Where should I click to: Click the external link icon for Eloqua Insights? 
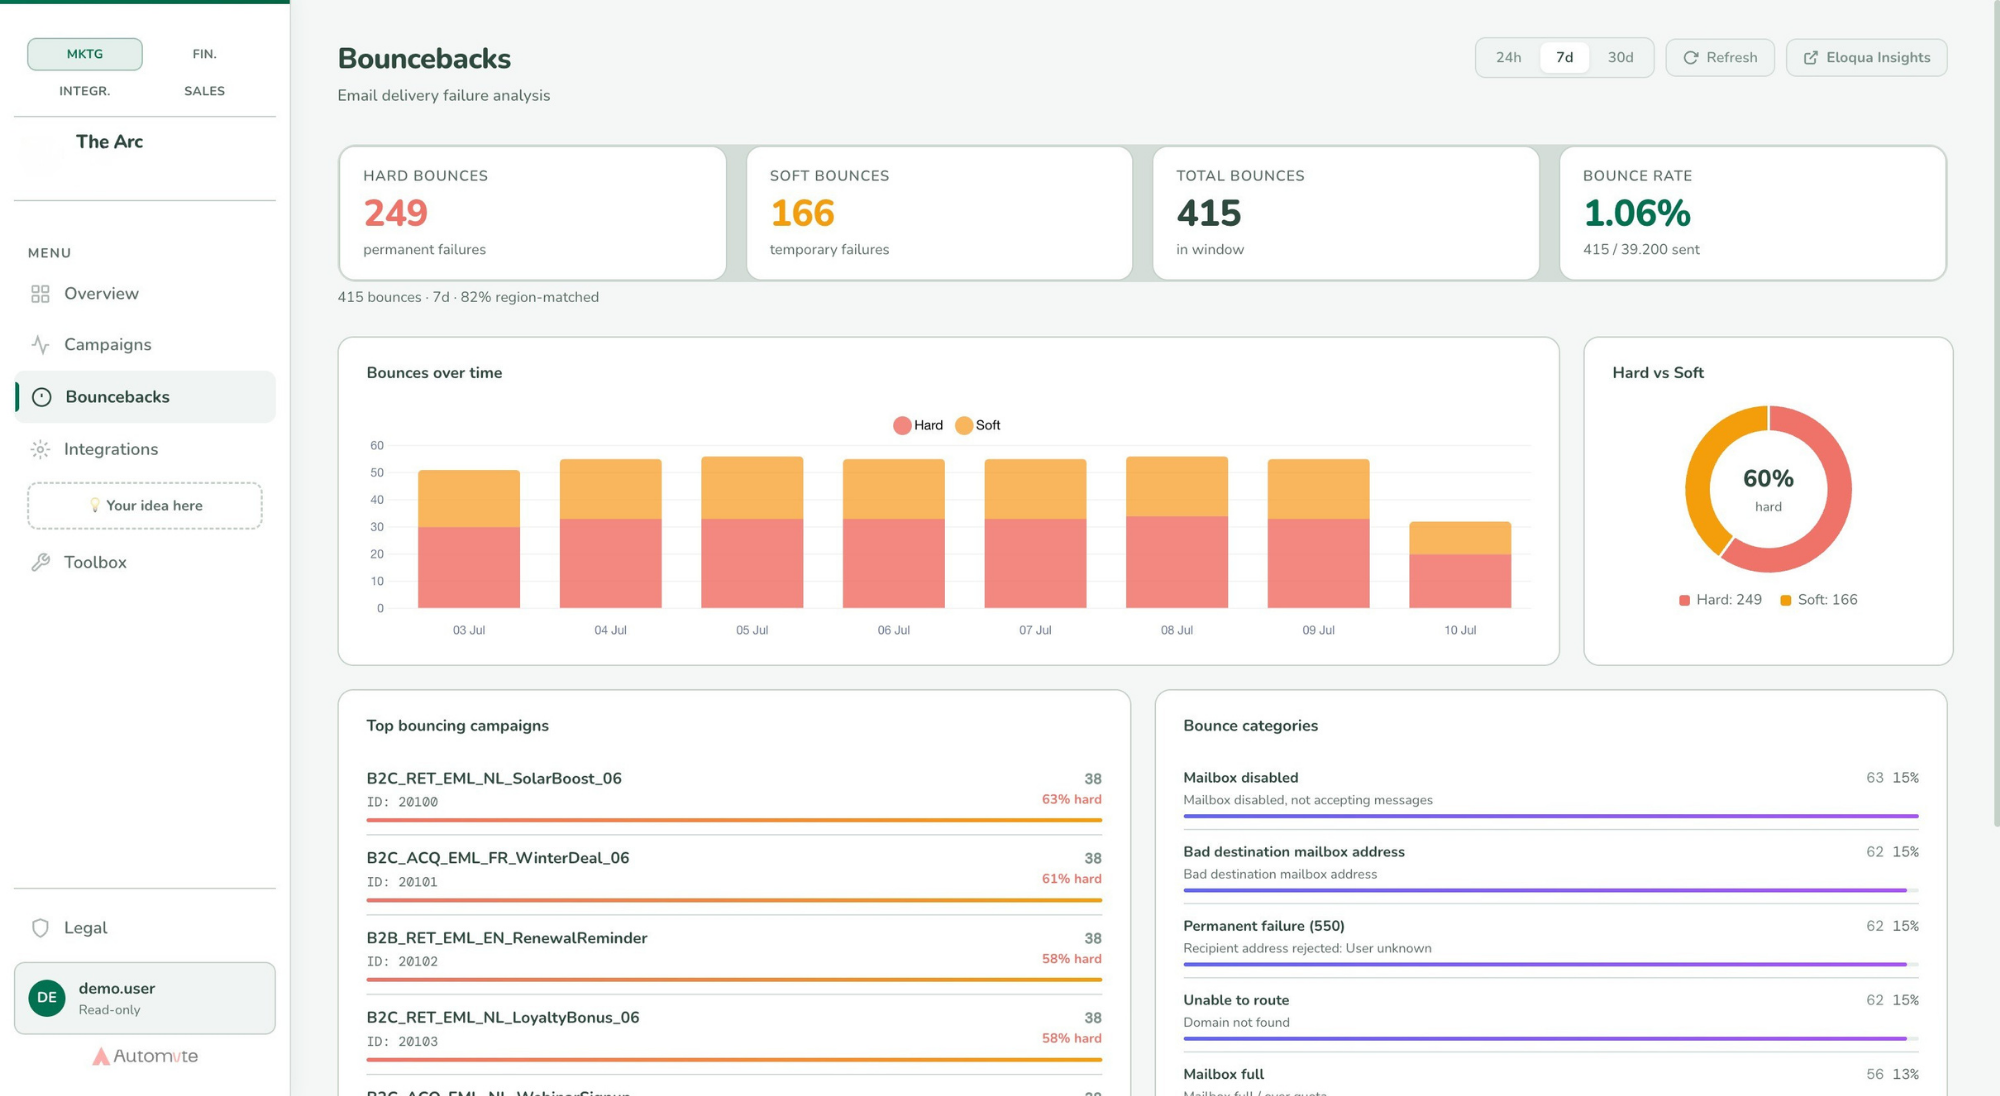click(x=1811, y=58)
